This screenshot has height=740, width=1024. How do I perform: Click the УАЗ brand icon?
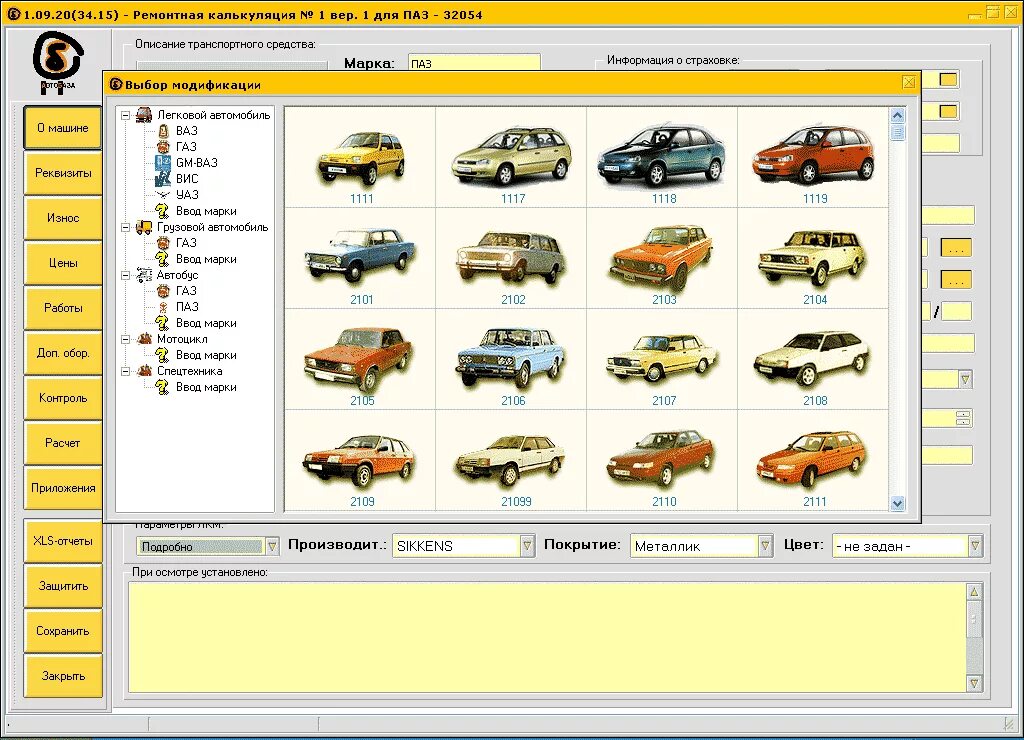(x=163, y=195)
